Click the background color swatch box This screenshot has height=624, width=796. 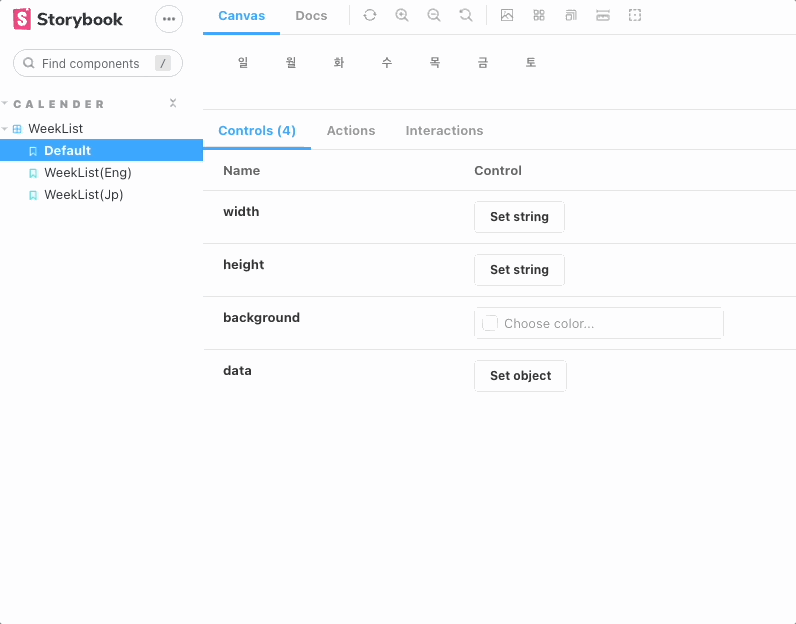coord(490,323)
